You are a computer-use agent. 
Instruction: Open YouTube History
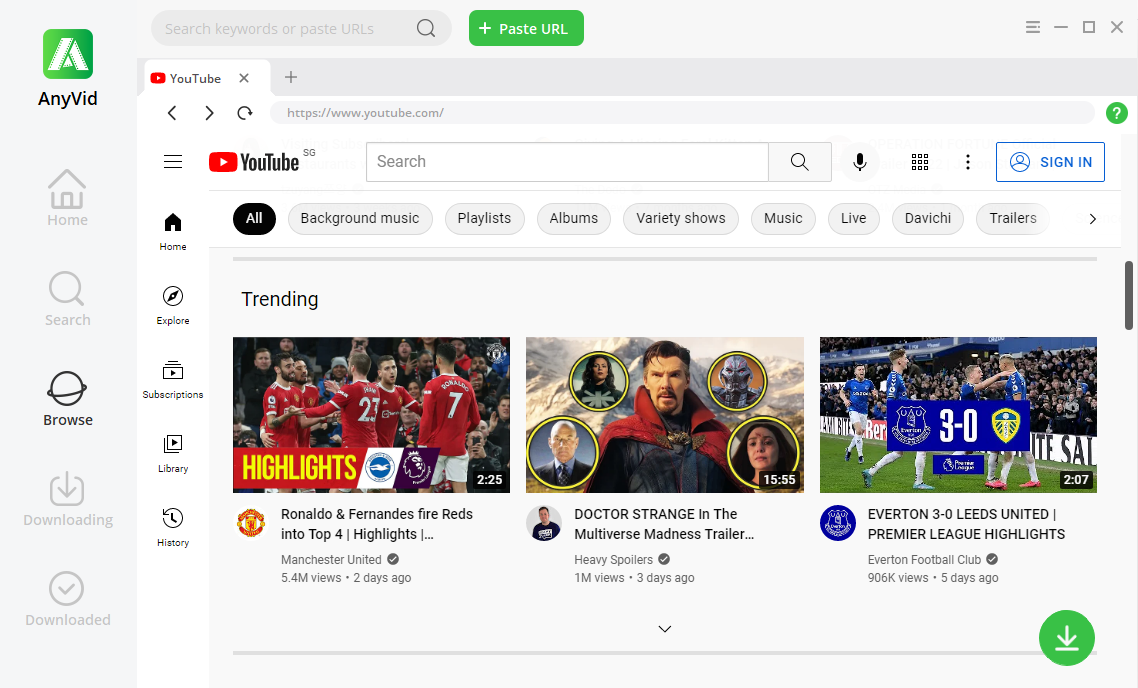(173, 528)
